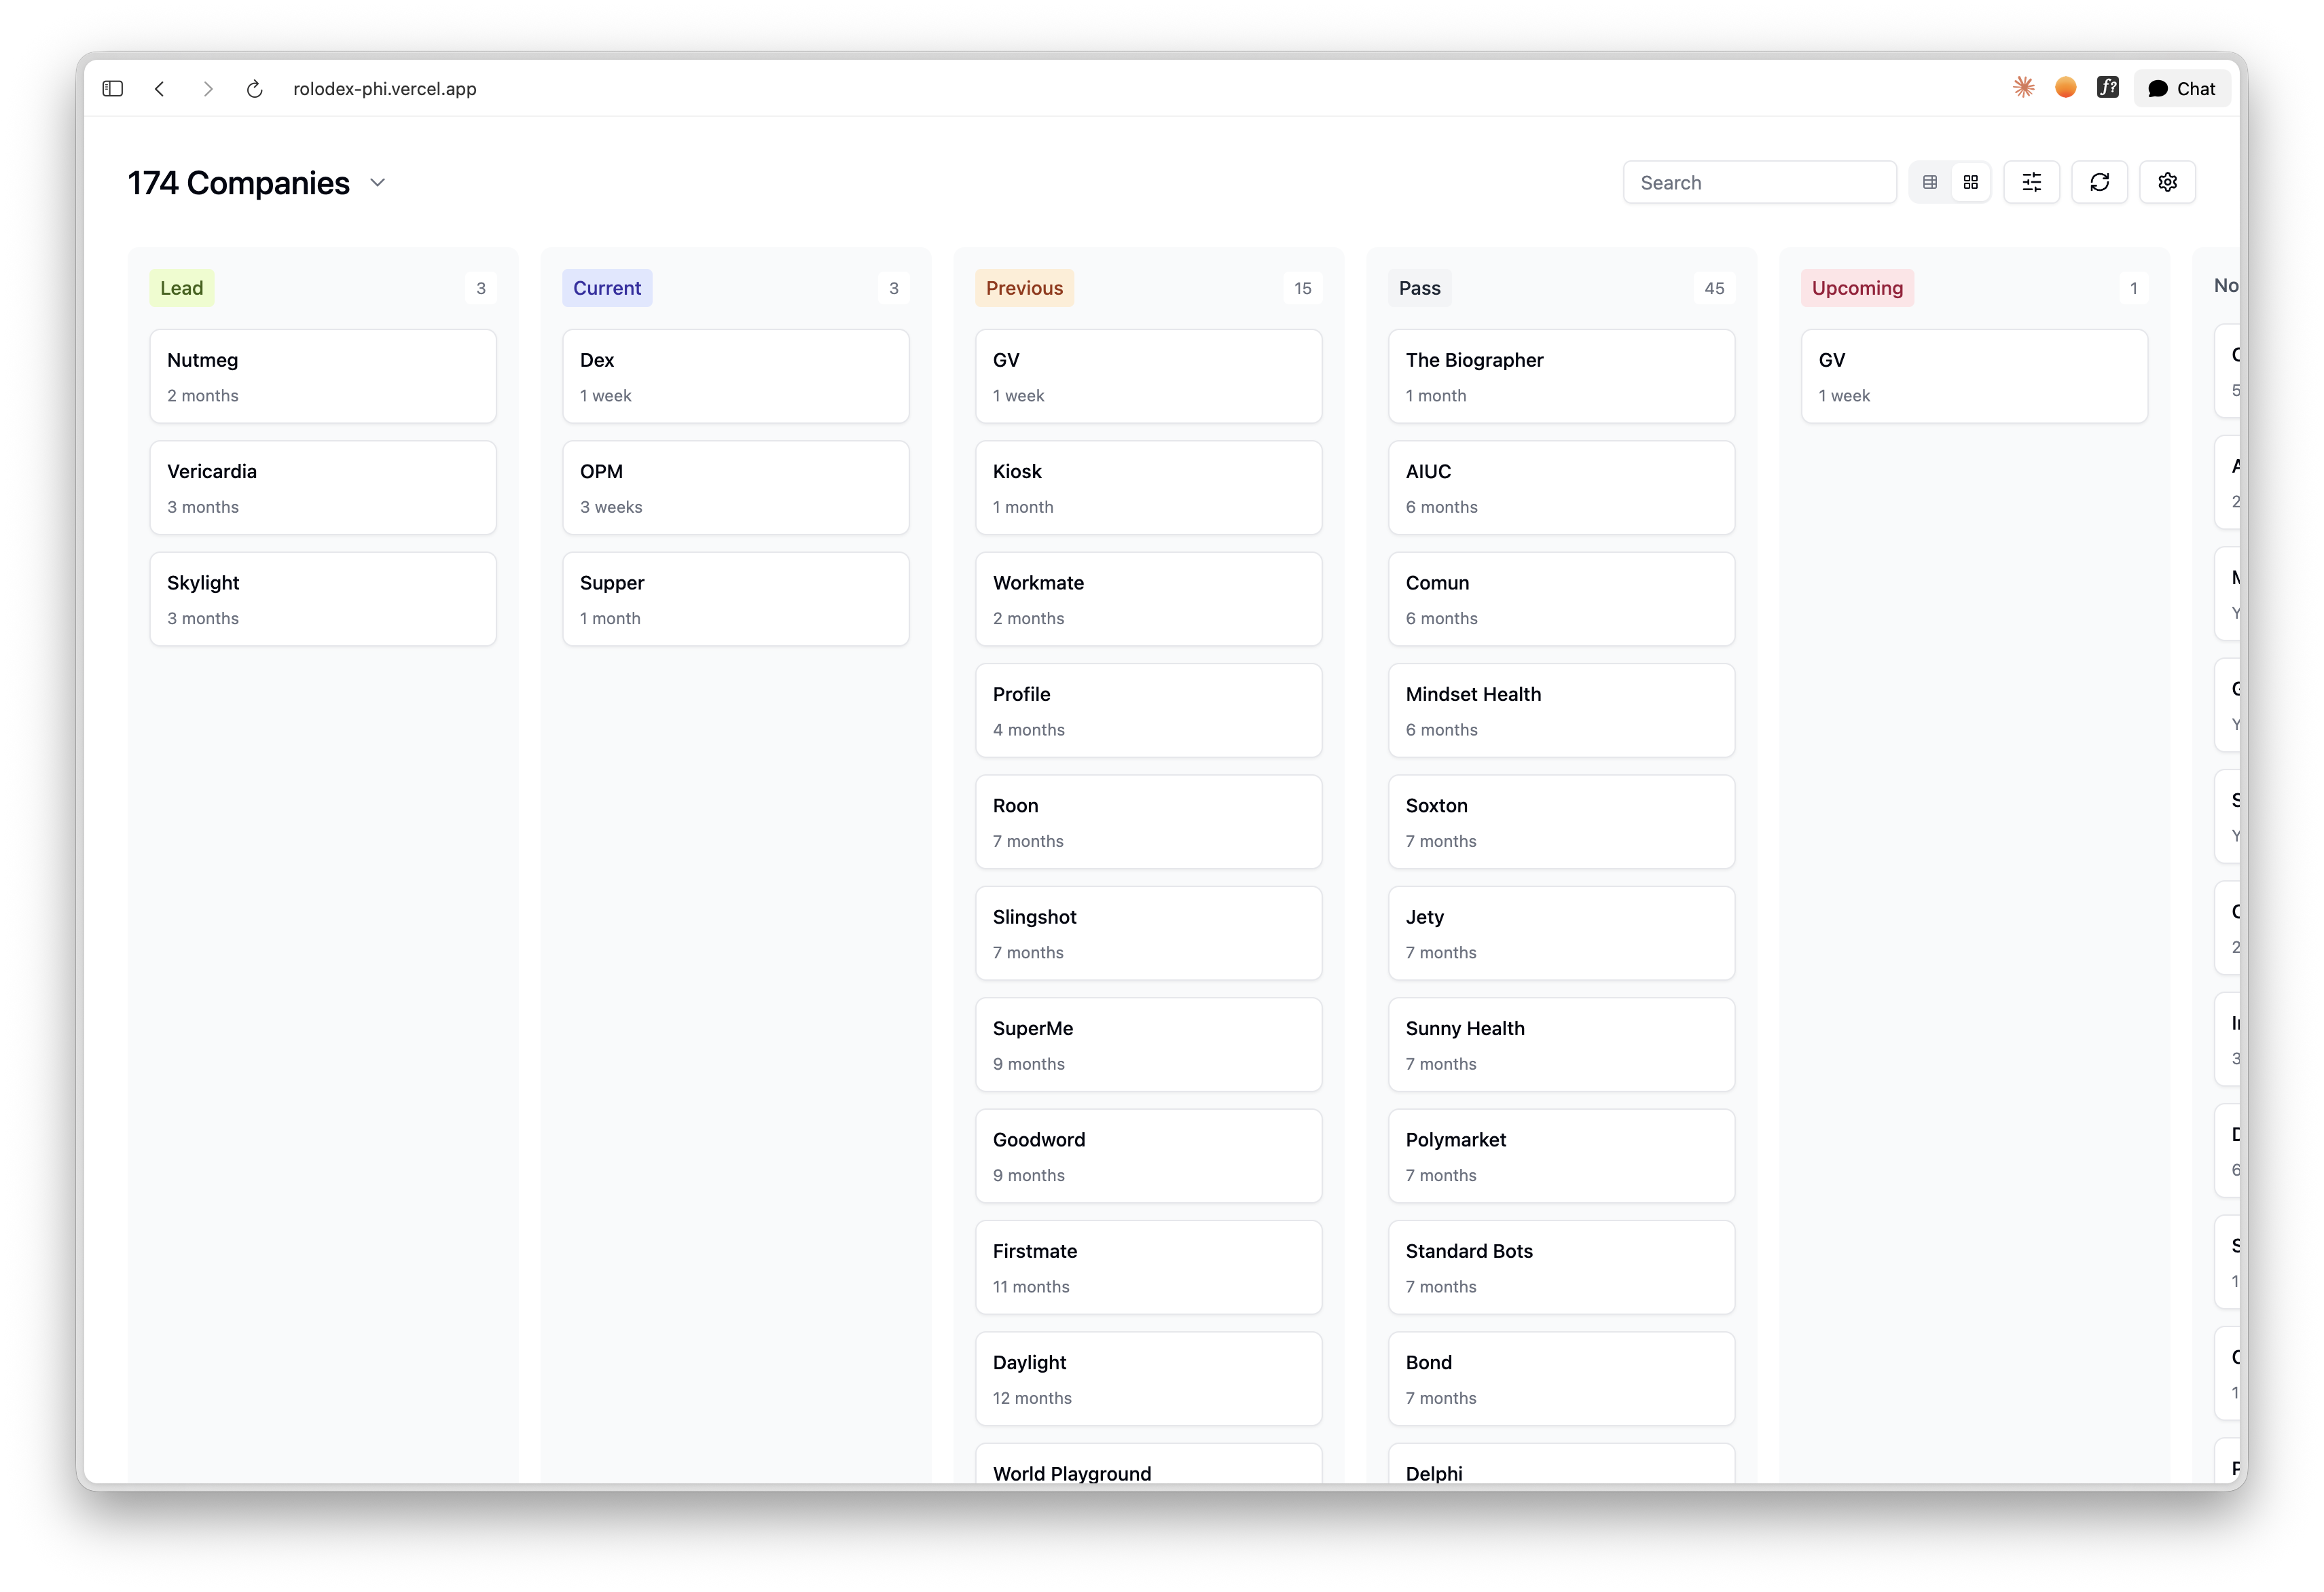Click the Polymarket company card
The height and width of the screenshot is (1592, 2324).
click(1561, 1156)
